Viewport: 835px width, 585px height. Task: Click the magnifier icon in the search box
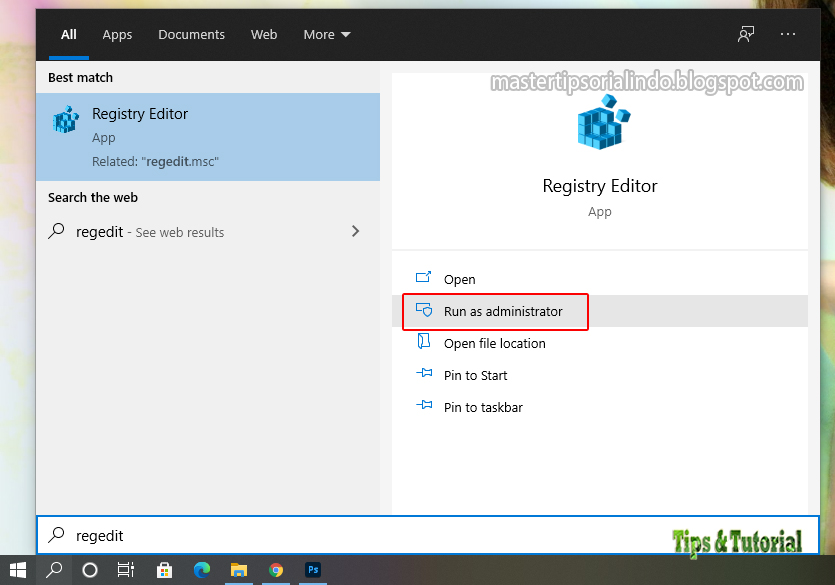coord(56,534)
